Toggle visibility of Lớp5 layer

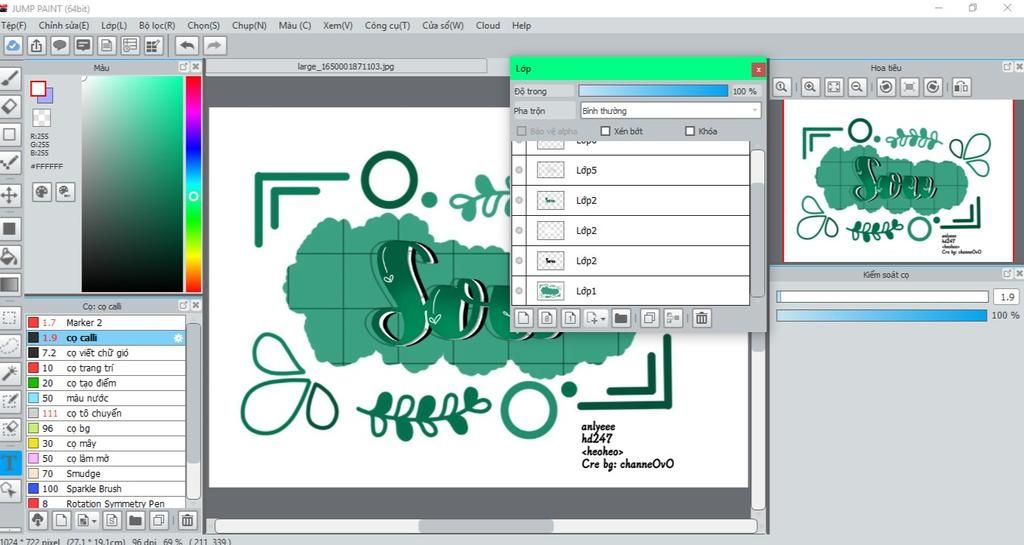click(519, 170)
